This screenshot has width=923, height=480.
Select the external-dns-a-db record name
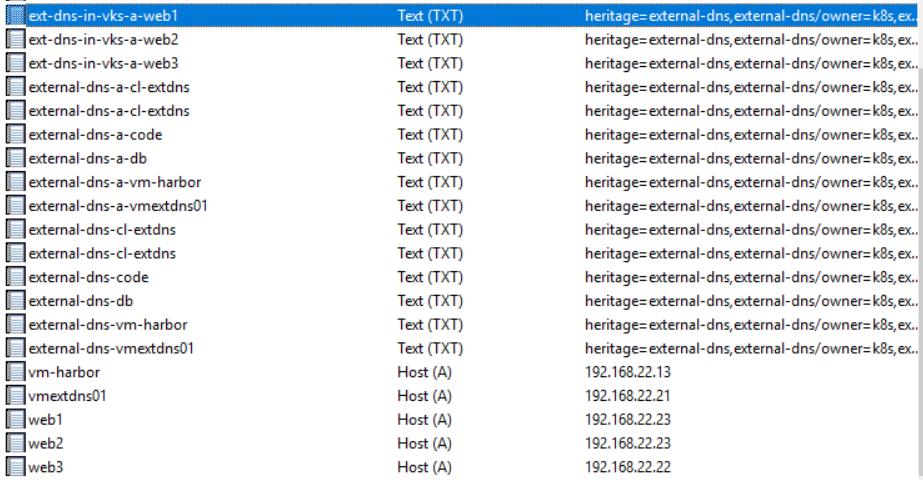point(88,158)
